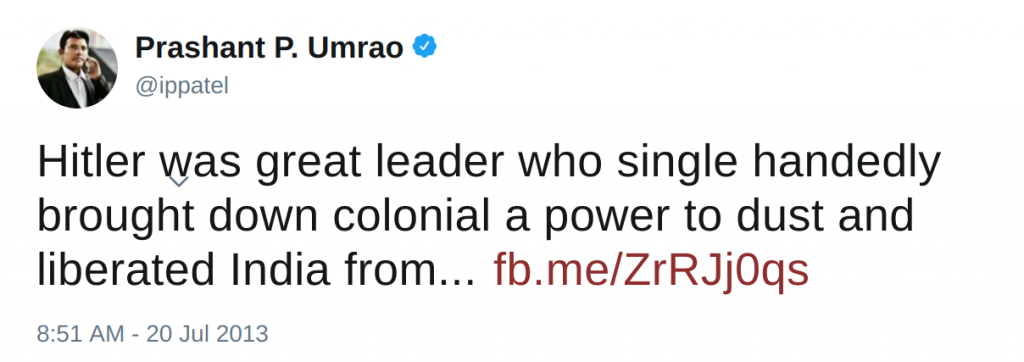Click the '8:51 AM' time in timestamp

[80, 334]
